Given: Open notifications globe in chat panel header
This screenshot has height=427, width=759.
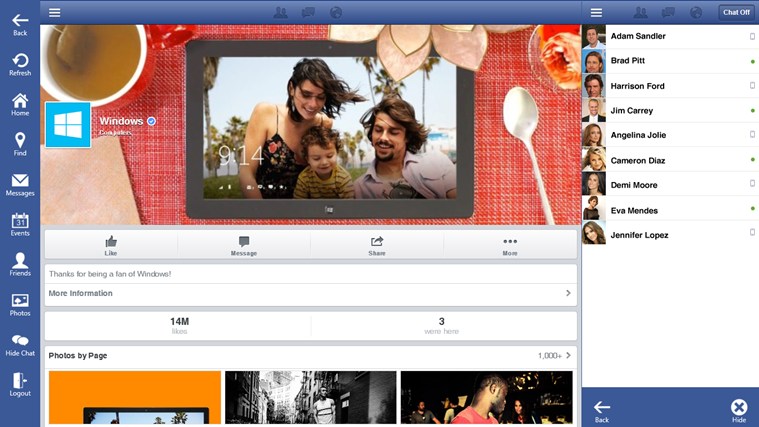Looking at the screenshot, I should (696, 12).
